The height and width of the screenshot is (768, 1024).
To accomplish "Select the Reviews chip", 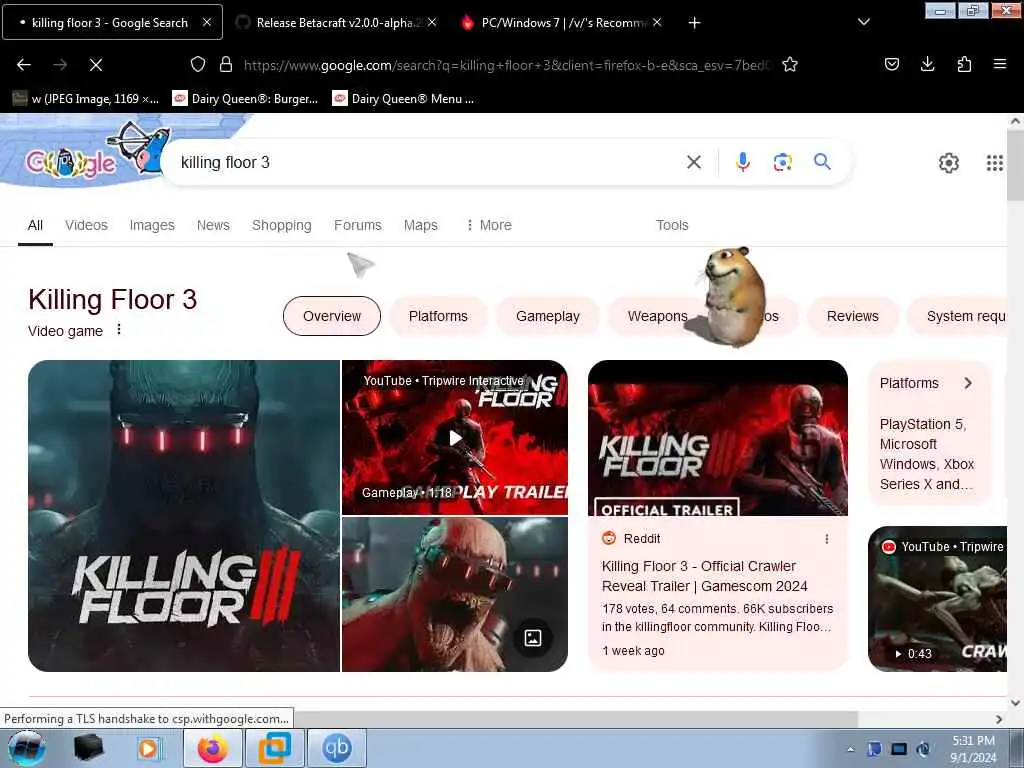I will pyautogui.click(x=852, y=316).
